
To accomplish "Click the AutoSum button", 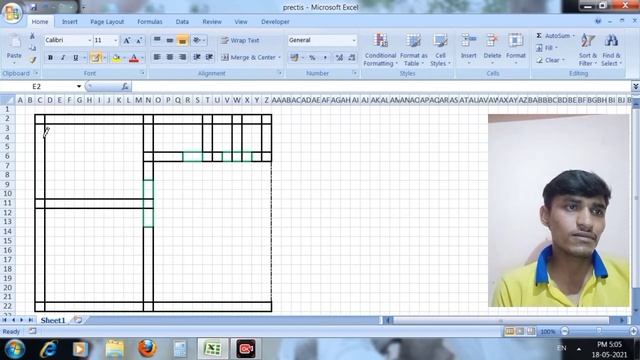I will (555, 36).
